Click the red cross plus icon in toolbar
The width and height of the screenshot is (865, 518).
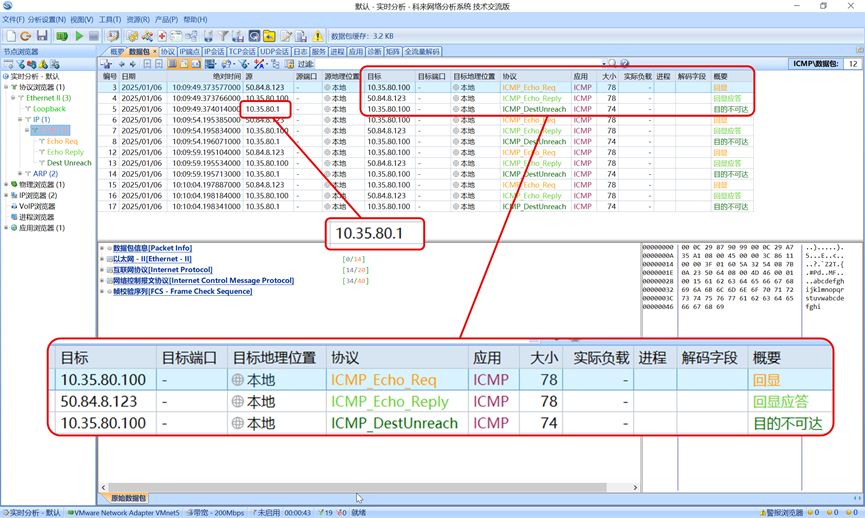(162, 36)
